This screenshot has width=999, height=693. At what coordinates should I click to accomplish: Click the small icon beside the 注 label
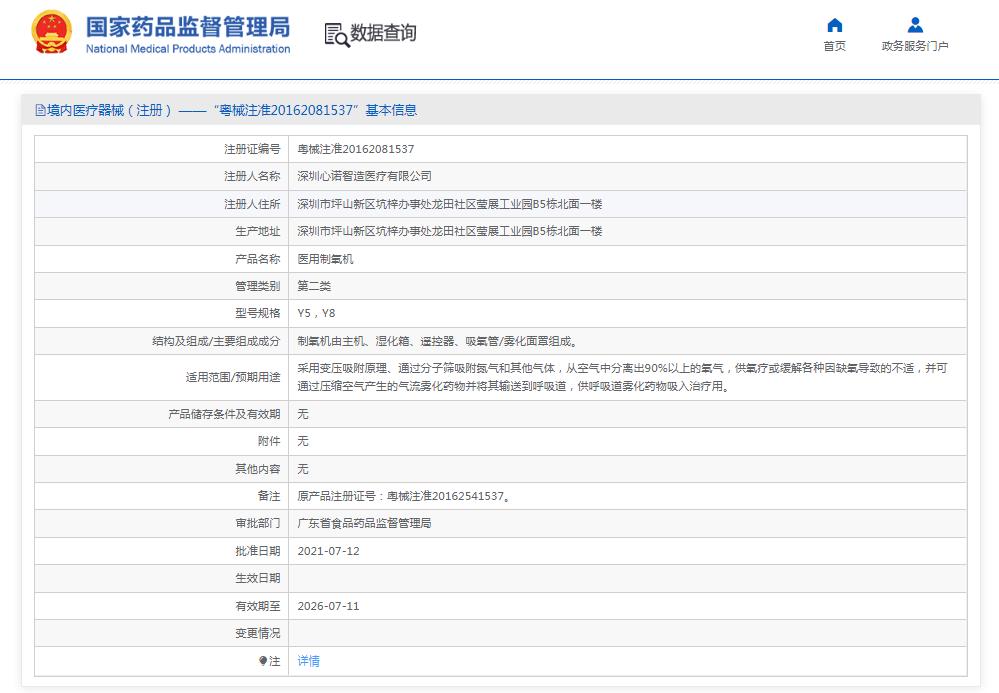tap(263, 661)
